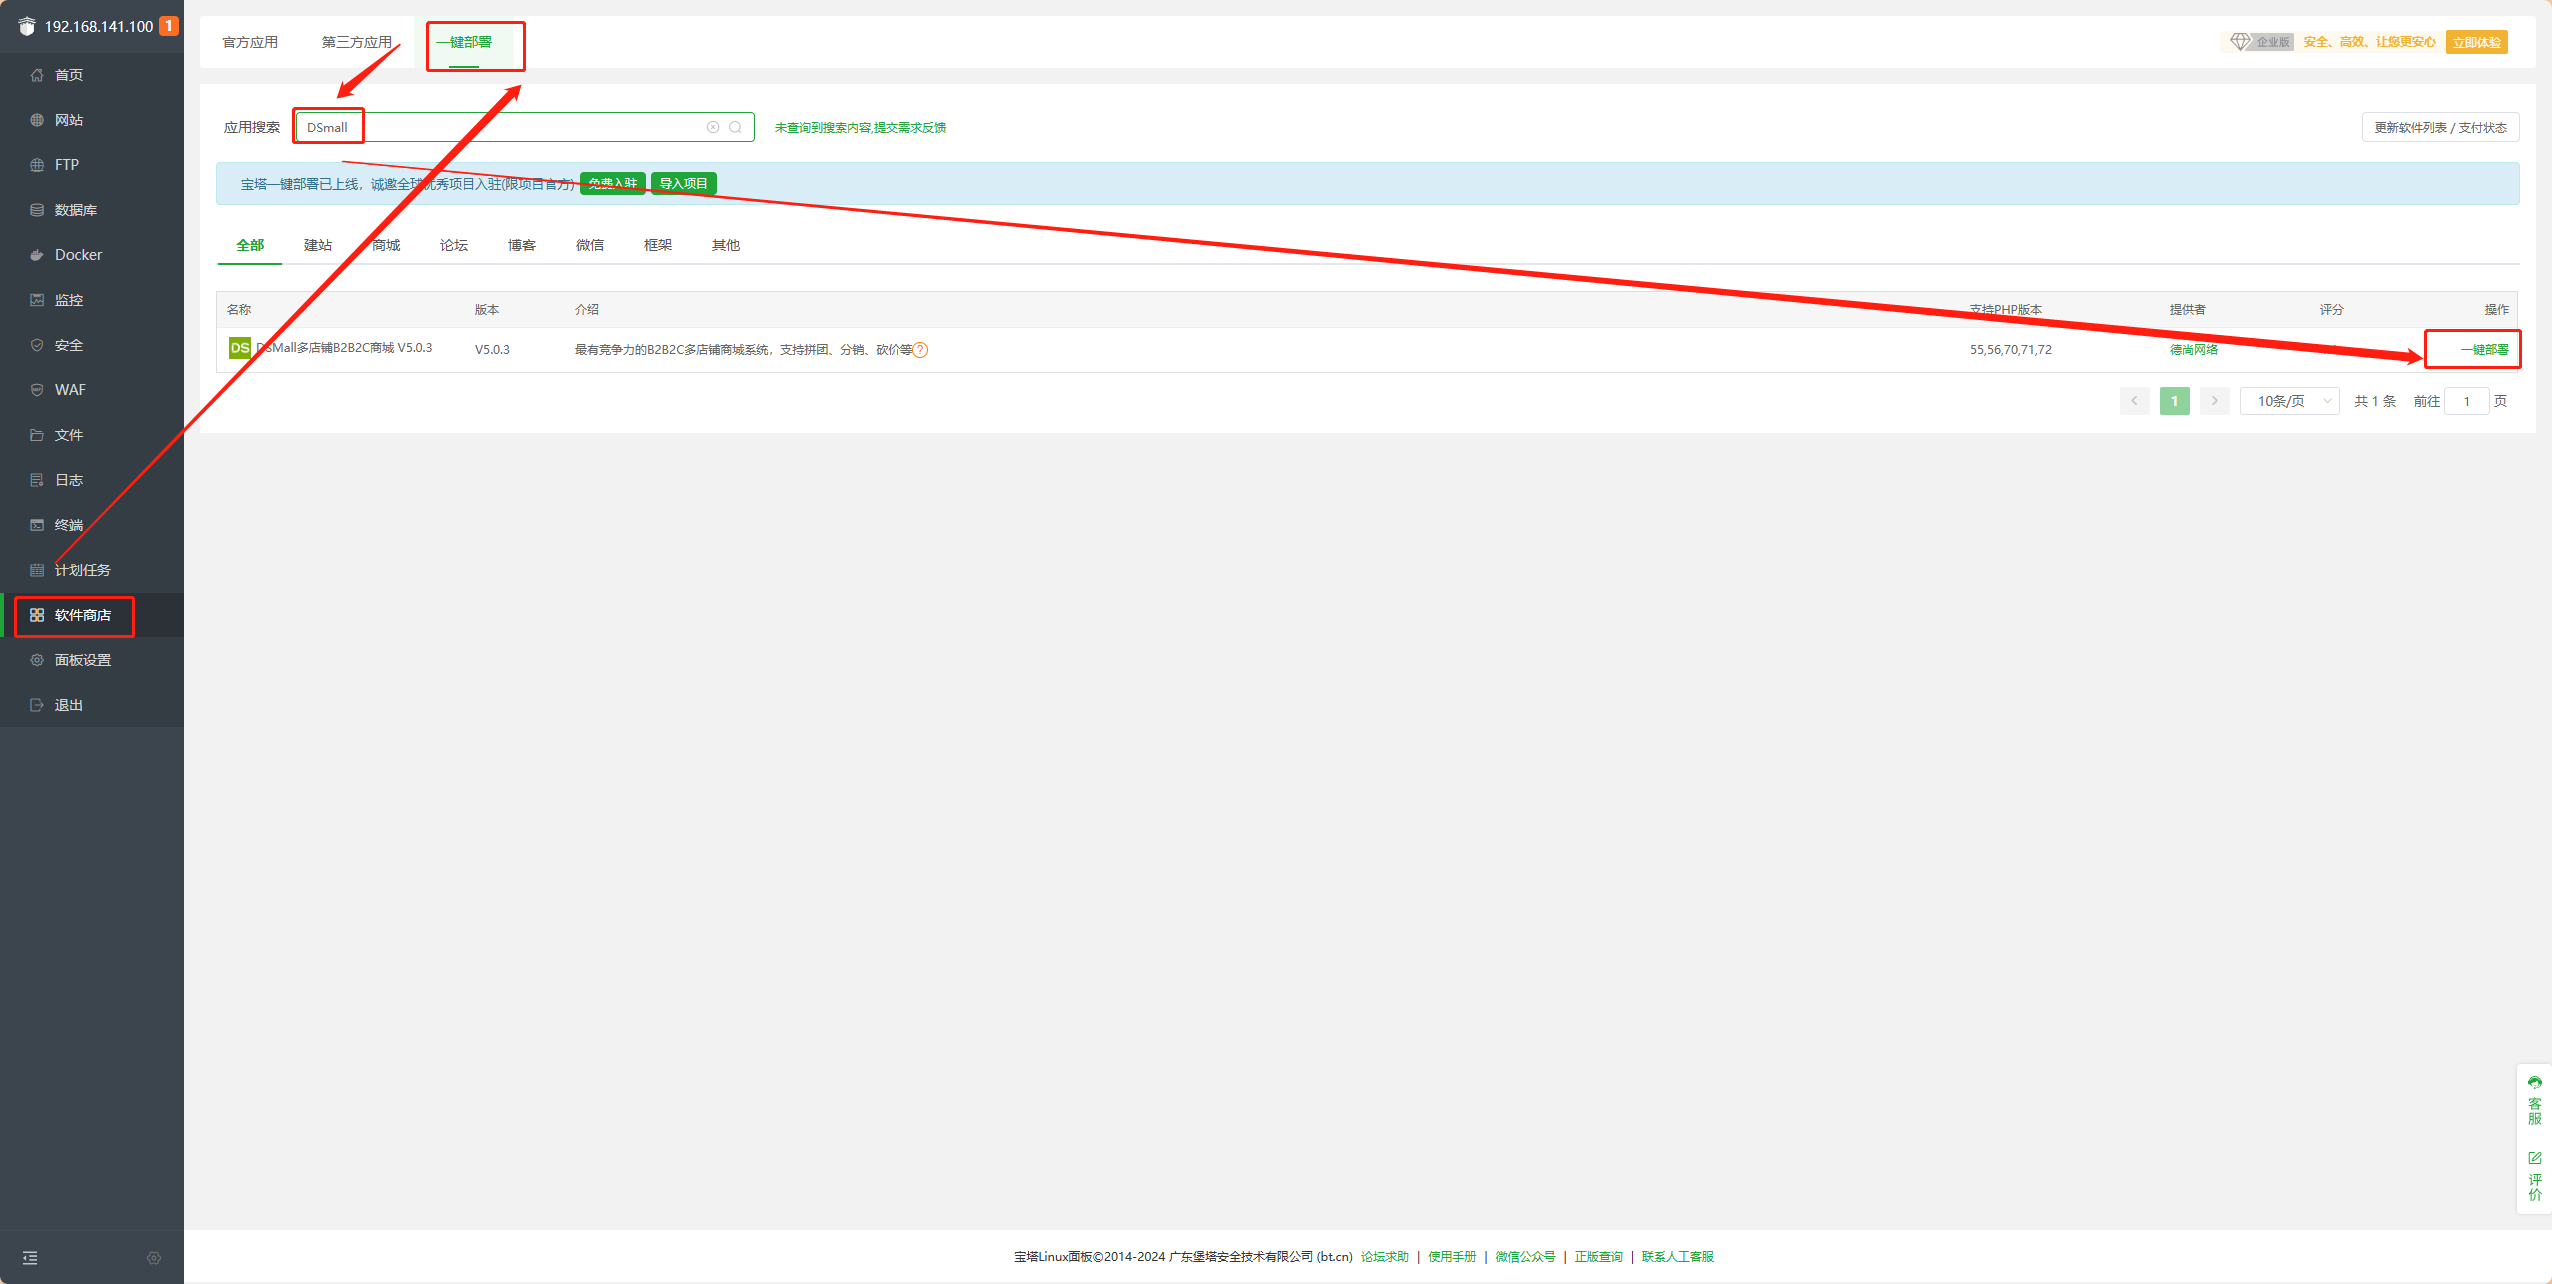Switch to 第三方应用 tab
Viewport: 2552px width, 1284px height.
pyautogui.click(x=357, y=42)
